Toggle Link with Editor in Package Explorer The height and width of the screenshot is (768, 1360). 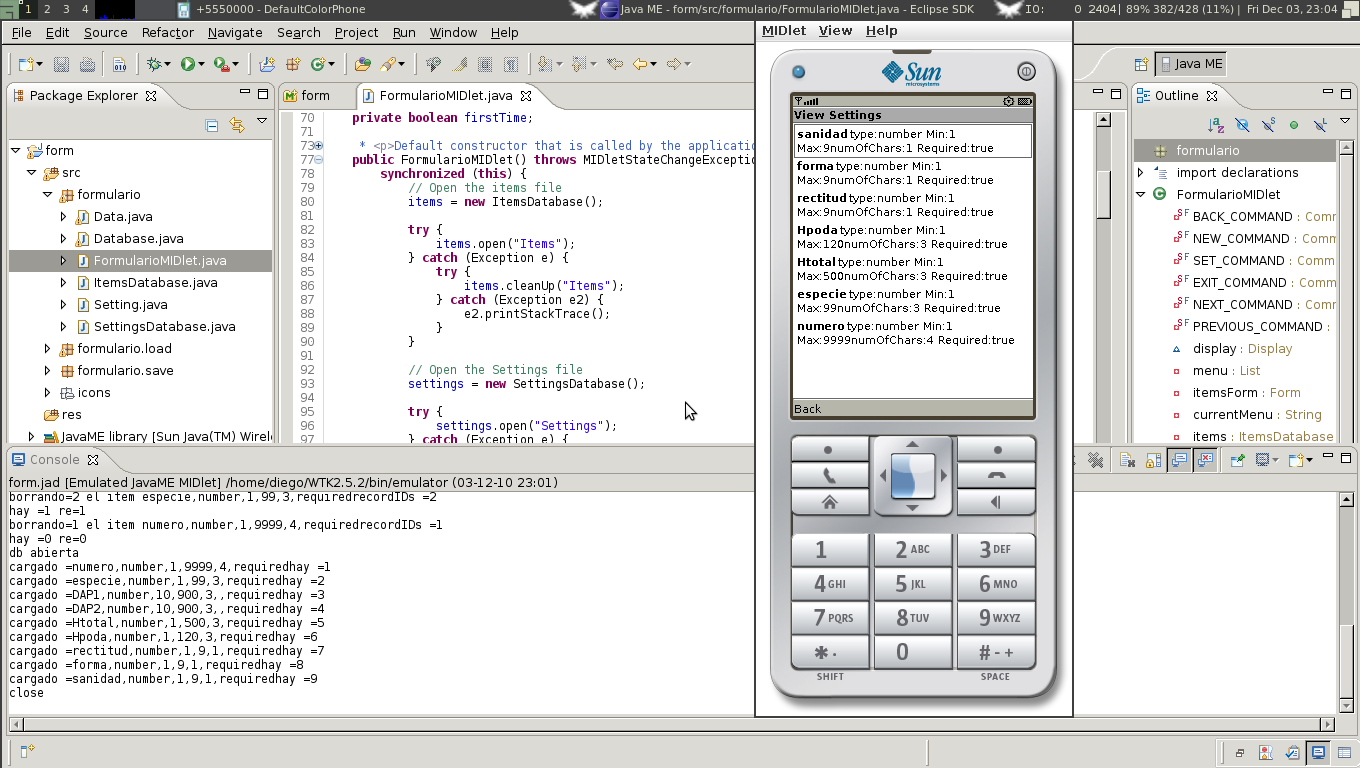[x=237, y=125]
